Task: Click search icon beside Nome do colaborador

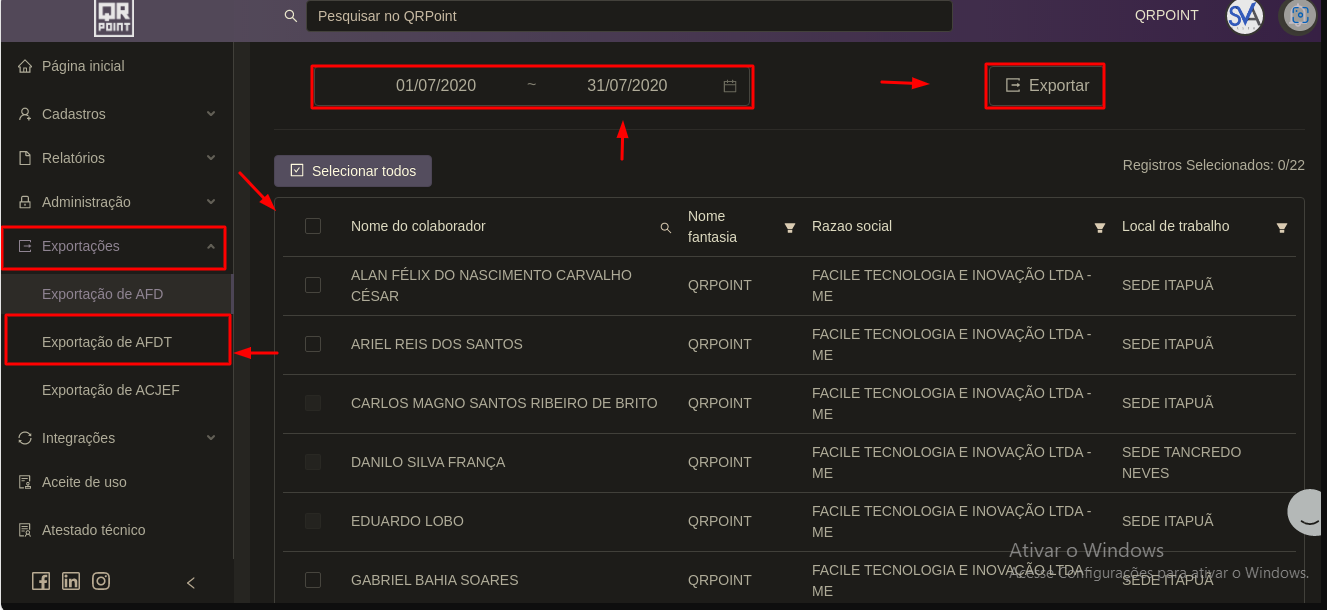Action: point(666,228)
